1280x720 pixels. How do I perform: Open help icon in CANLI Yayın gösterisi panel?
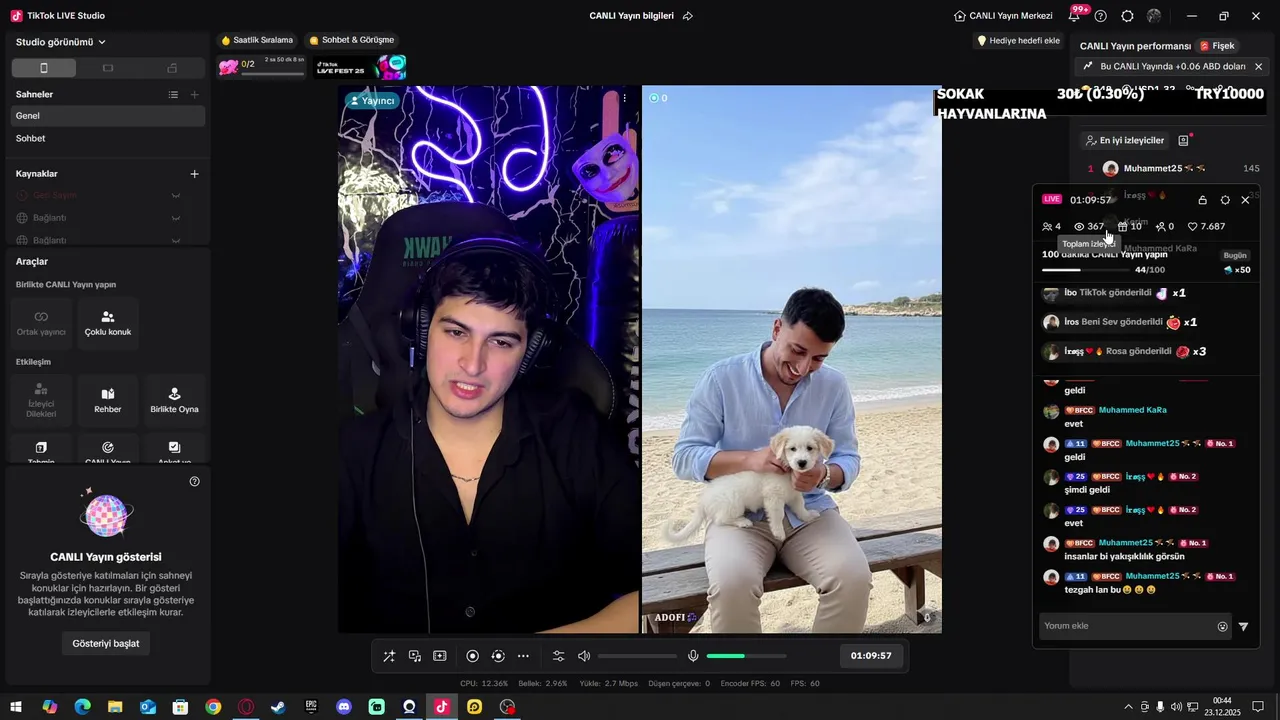click(195, 481)
